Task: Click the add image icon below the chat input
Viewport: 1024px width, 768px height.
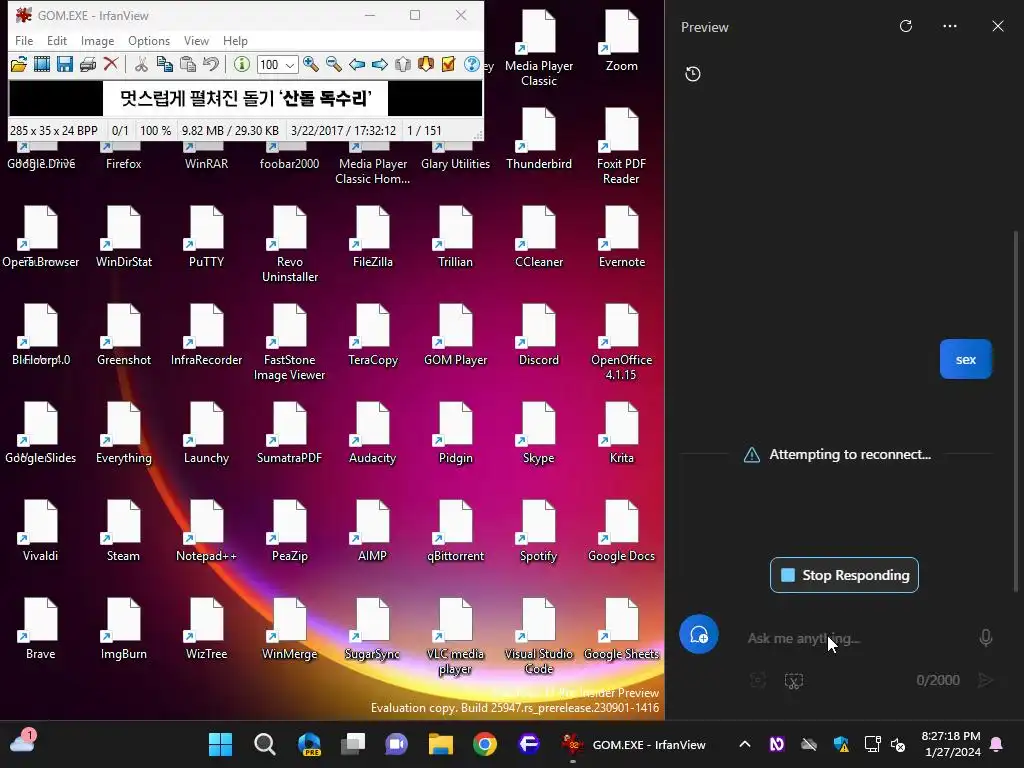Action: (x=758, y=680)
